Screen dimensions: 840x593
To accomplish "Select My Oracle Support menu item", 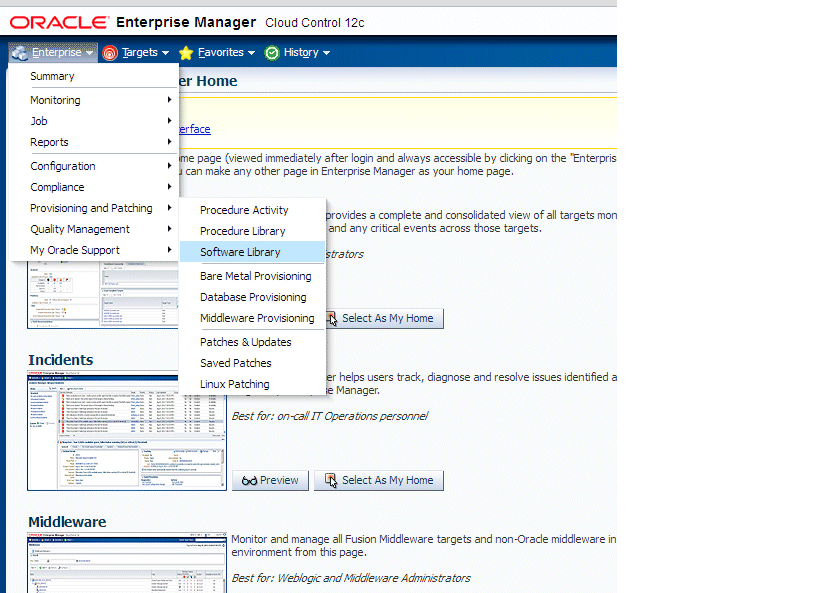I will coord(93,250).
